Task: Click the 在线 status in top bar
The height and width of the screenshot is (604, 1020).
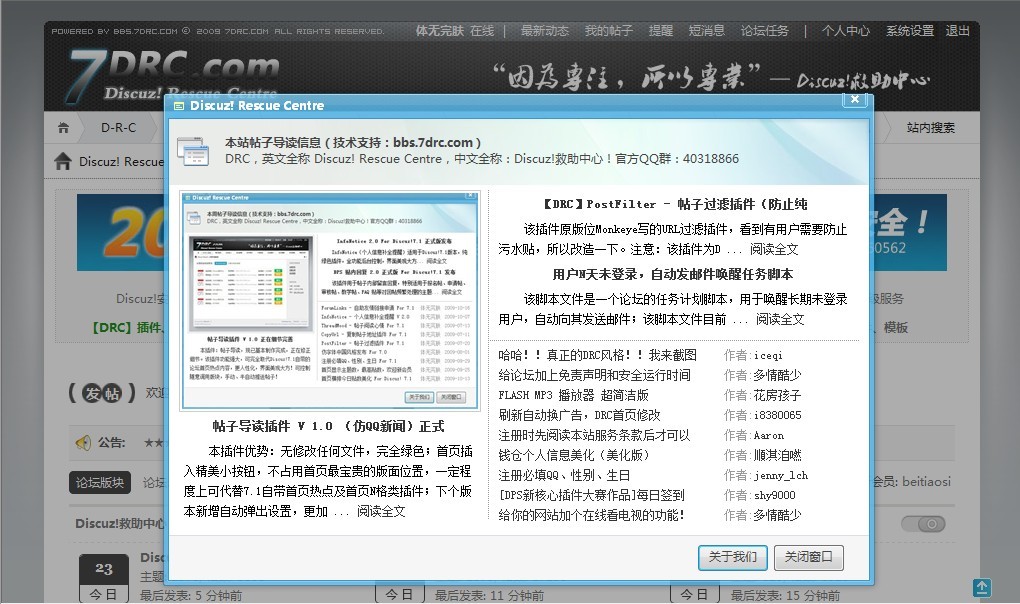Action: [482, 31]
